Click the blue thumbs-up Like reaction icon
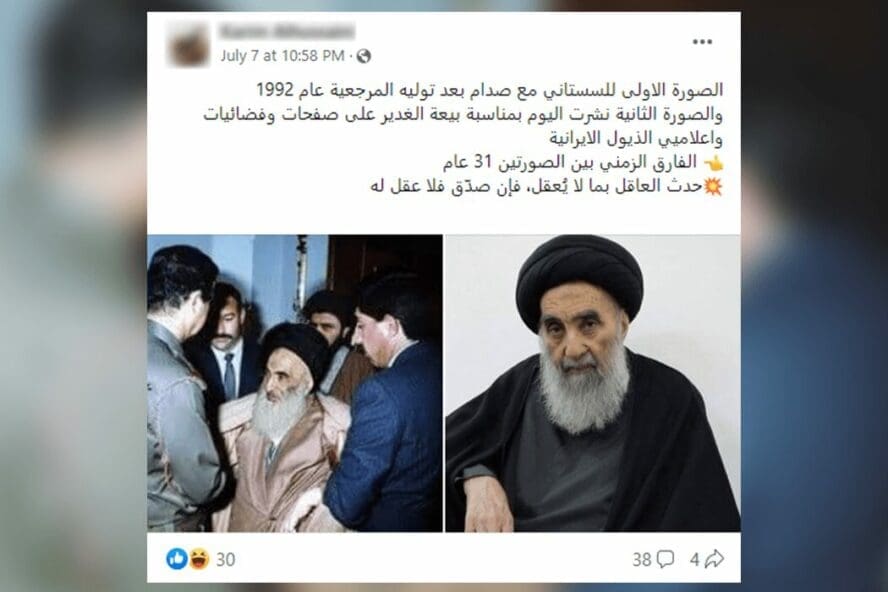This screenshot has height=592, width=888. point(177,559)
